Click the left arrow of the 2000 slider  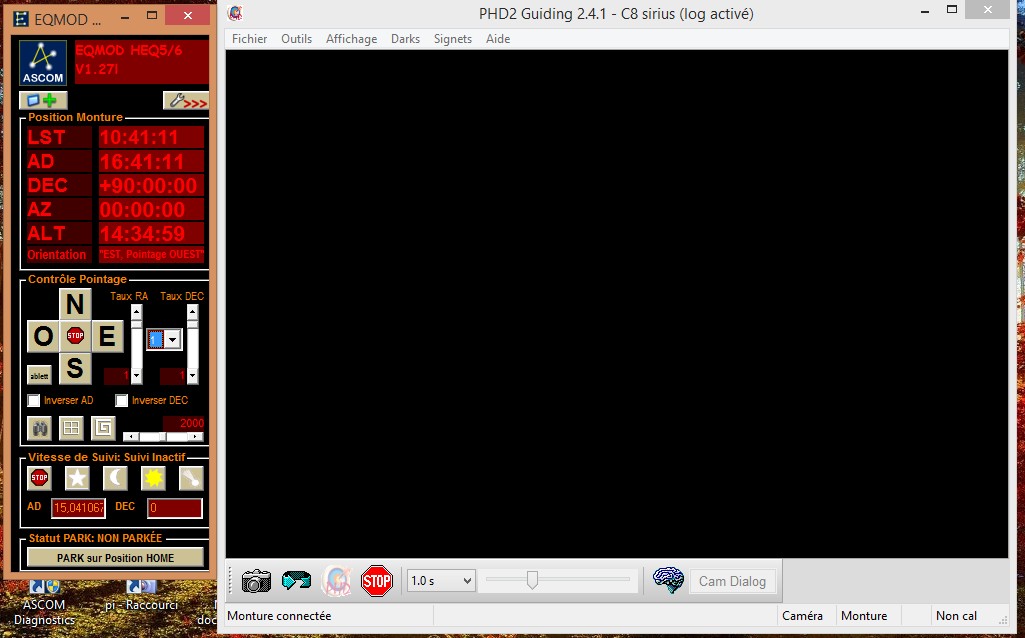coord(129,437)
